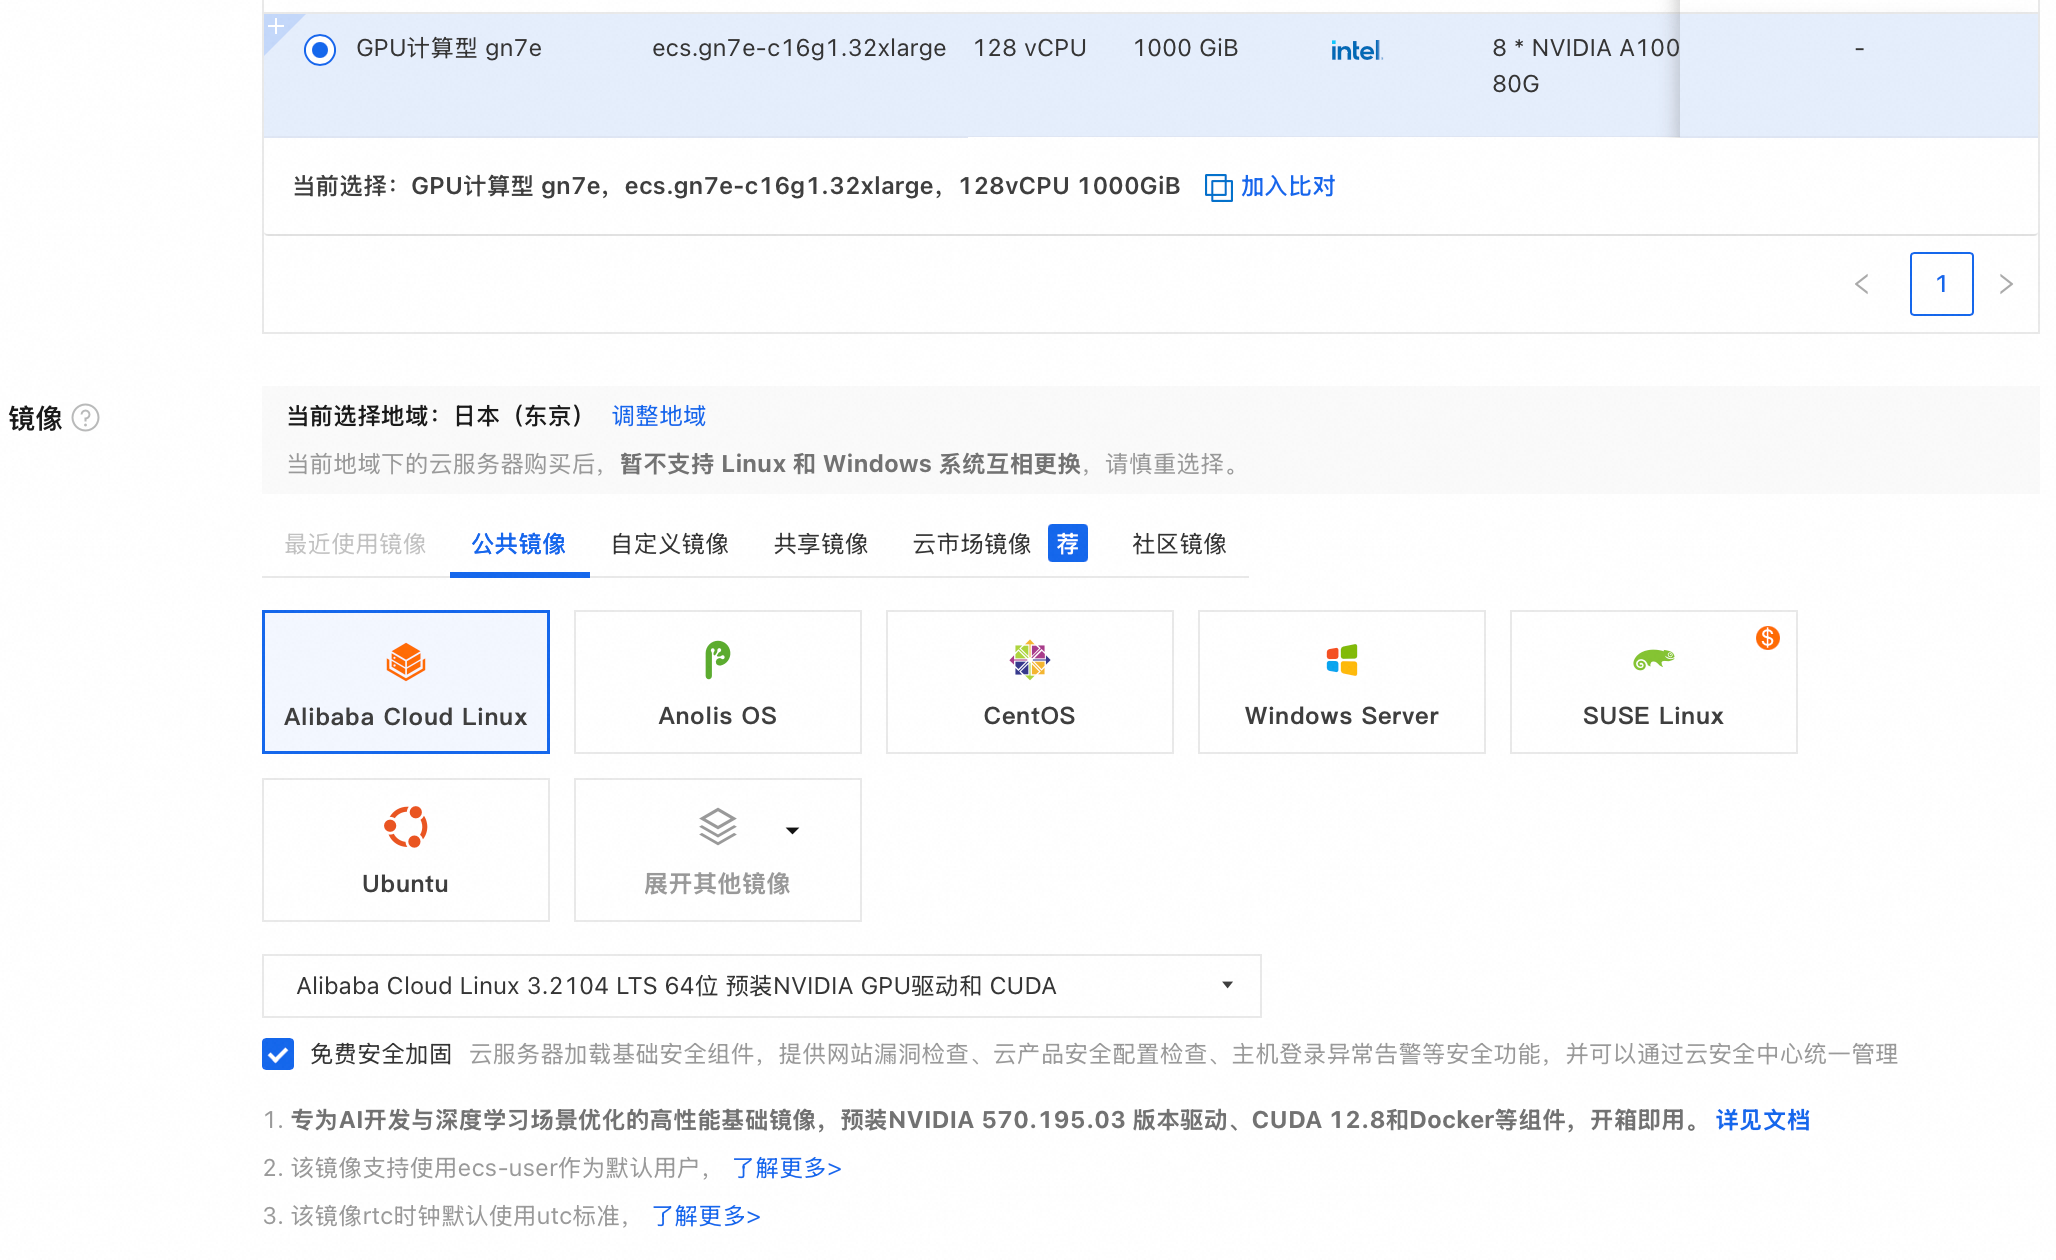2056x1260 pixels.
Task: Switch to 云市场镜像 tab
Action: pos(972,544)
